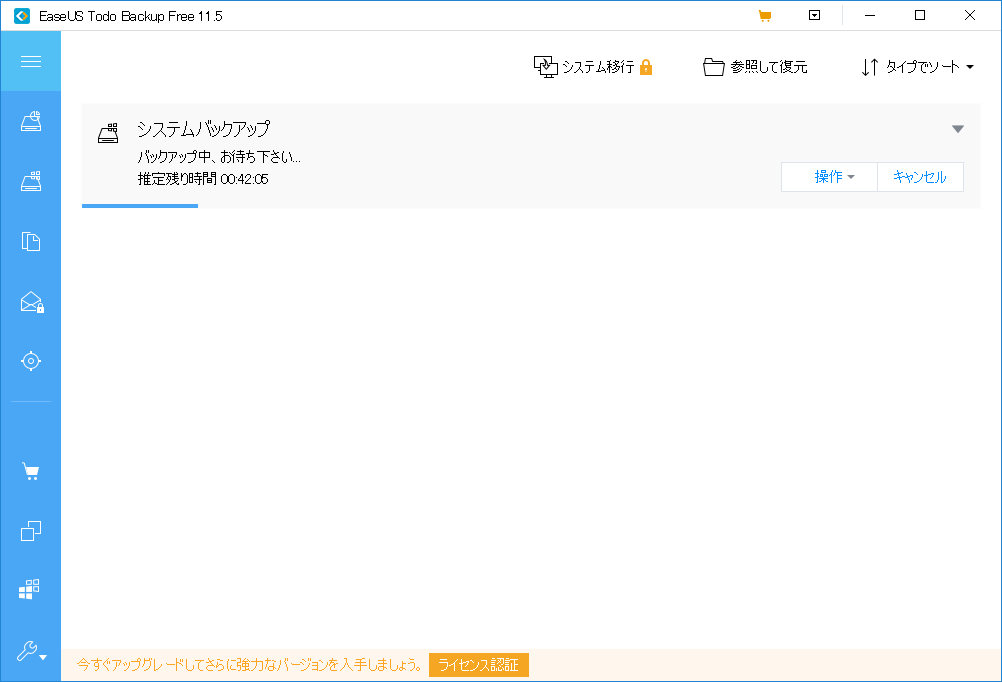Click the ライセンス認証 button
1002x682 pixels.
[x=479, y=665]
